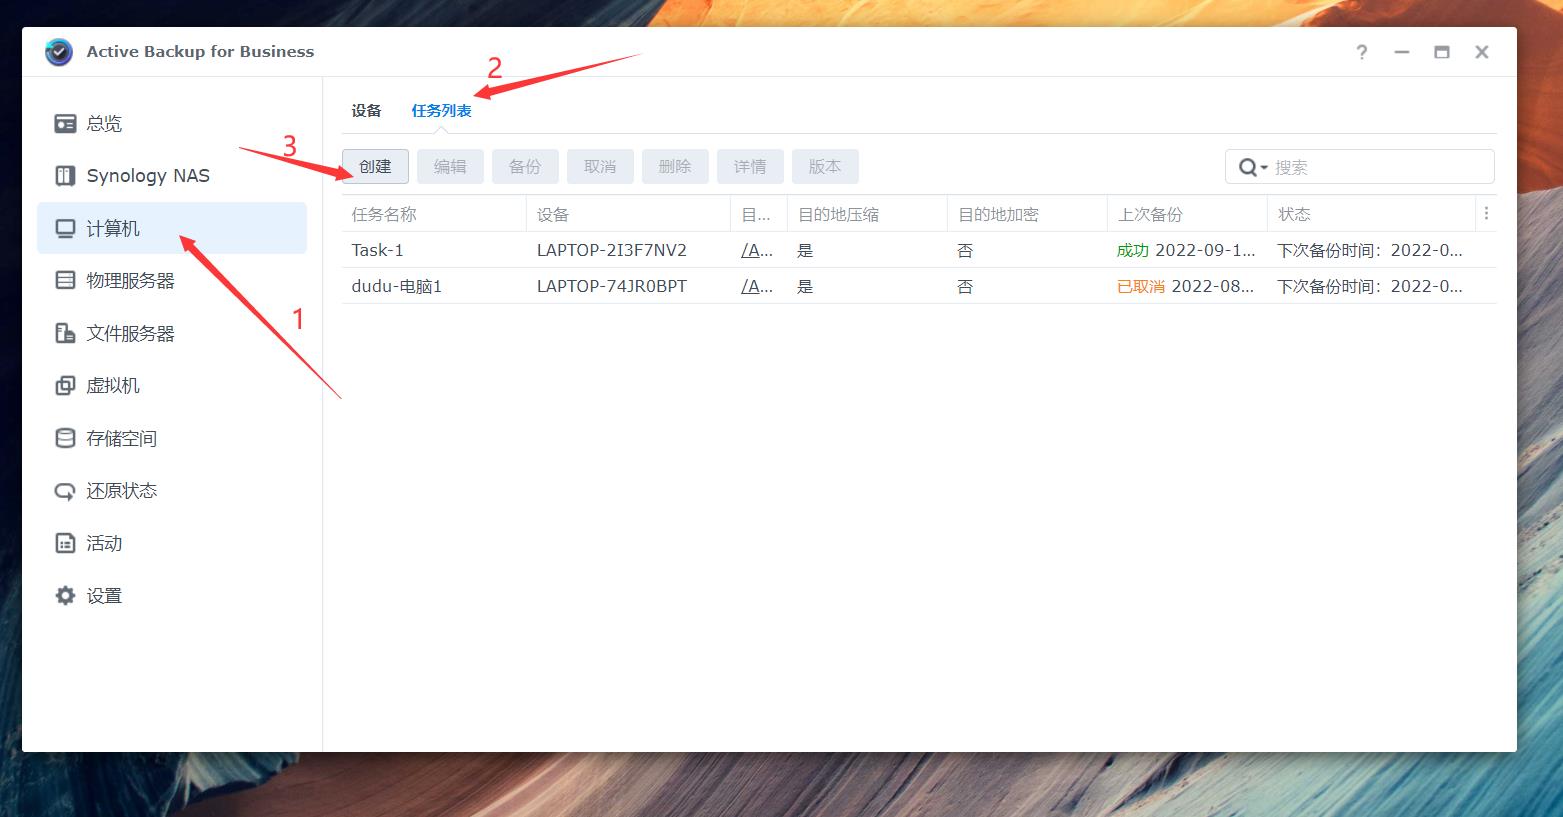Click the 虚拟机 virtual machine icon
Viewport: 1563px width, 817px height.
tap(65, 386)
